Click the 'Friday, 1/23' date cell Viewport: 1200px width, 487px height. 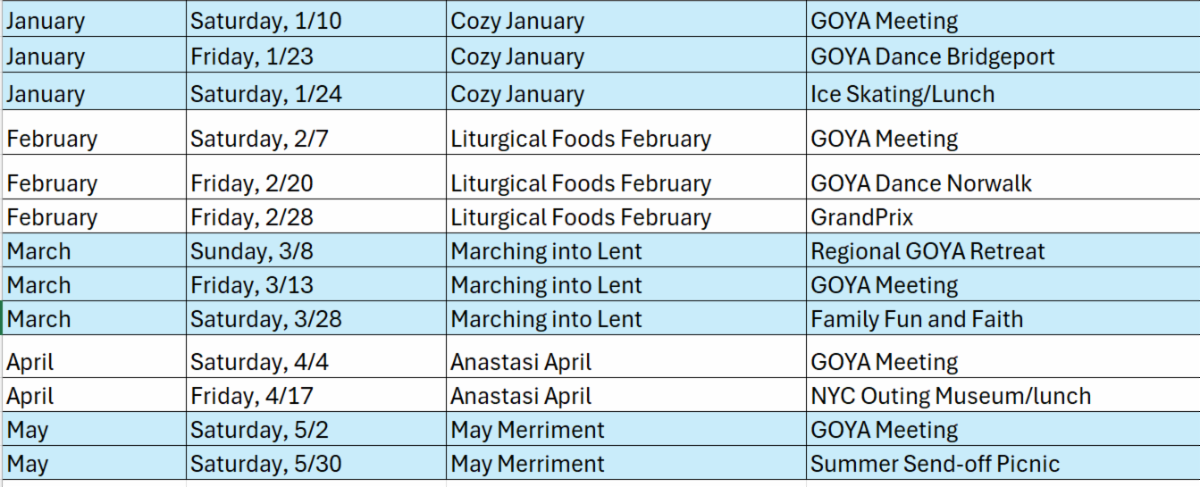(251, 56)
